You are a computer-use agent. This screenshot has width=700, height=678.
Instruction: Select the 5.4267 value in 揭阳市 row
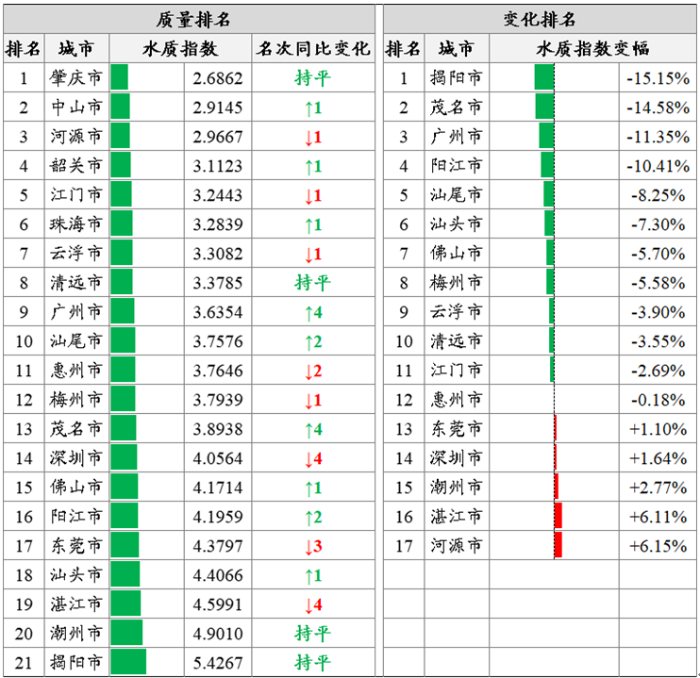[217, 662]
